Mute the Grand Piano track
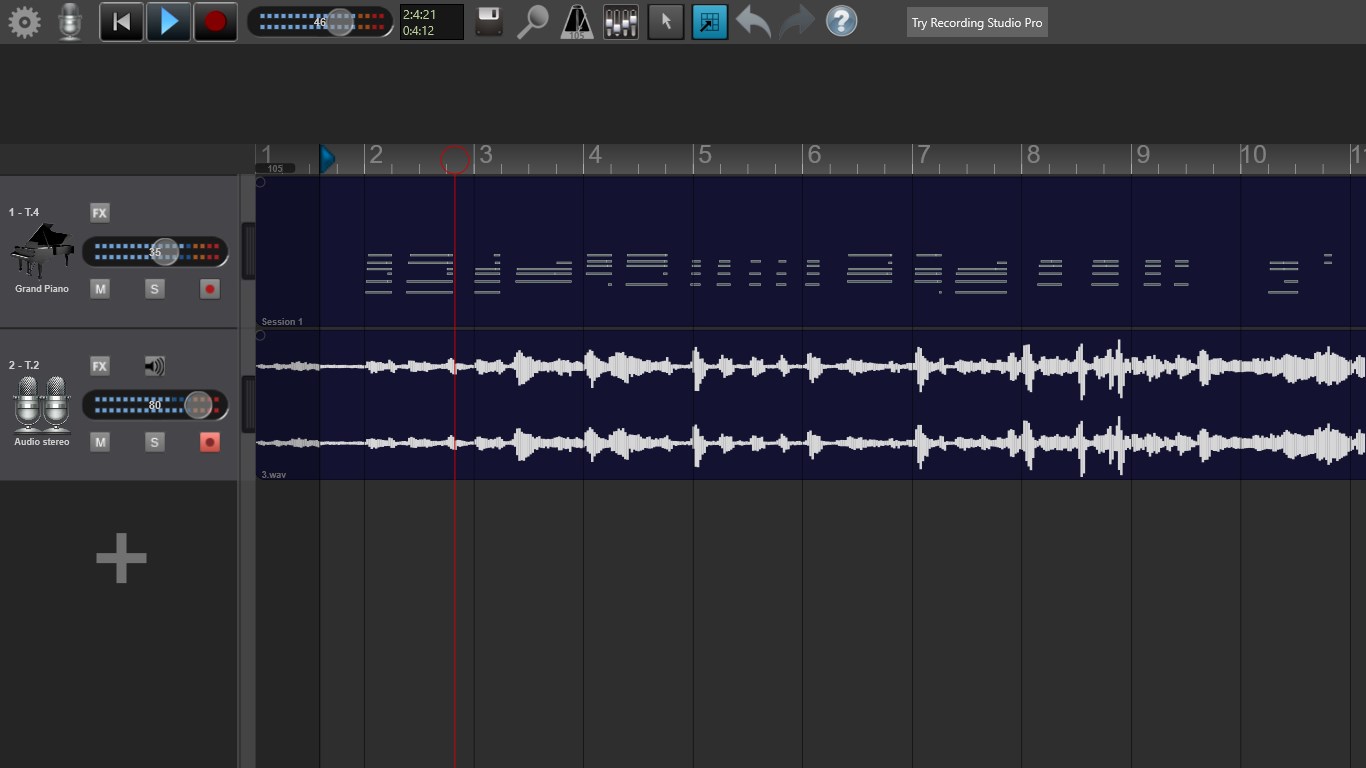Viewport: 1366px width, 768px height. point(99,288)
